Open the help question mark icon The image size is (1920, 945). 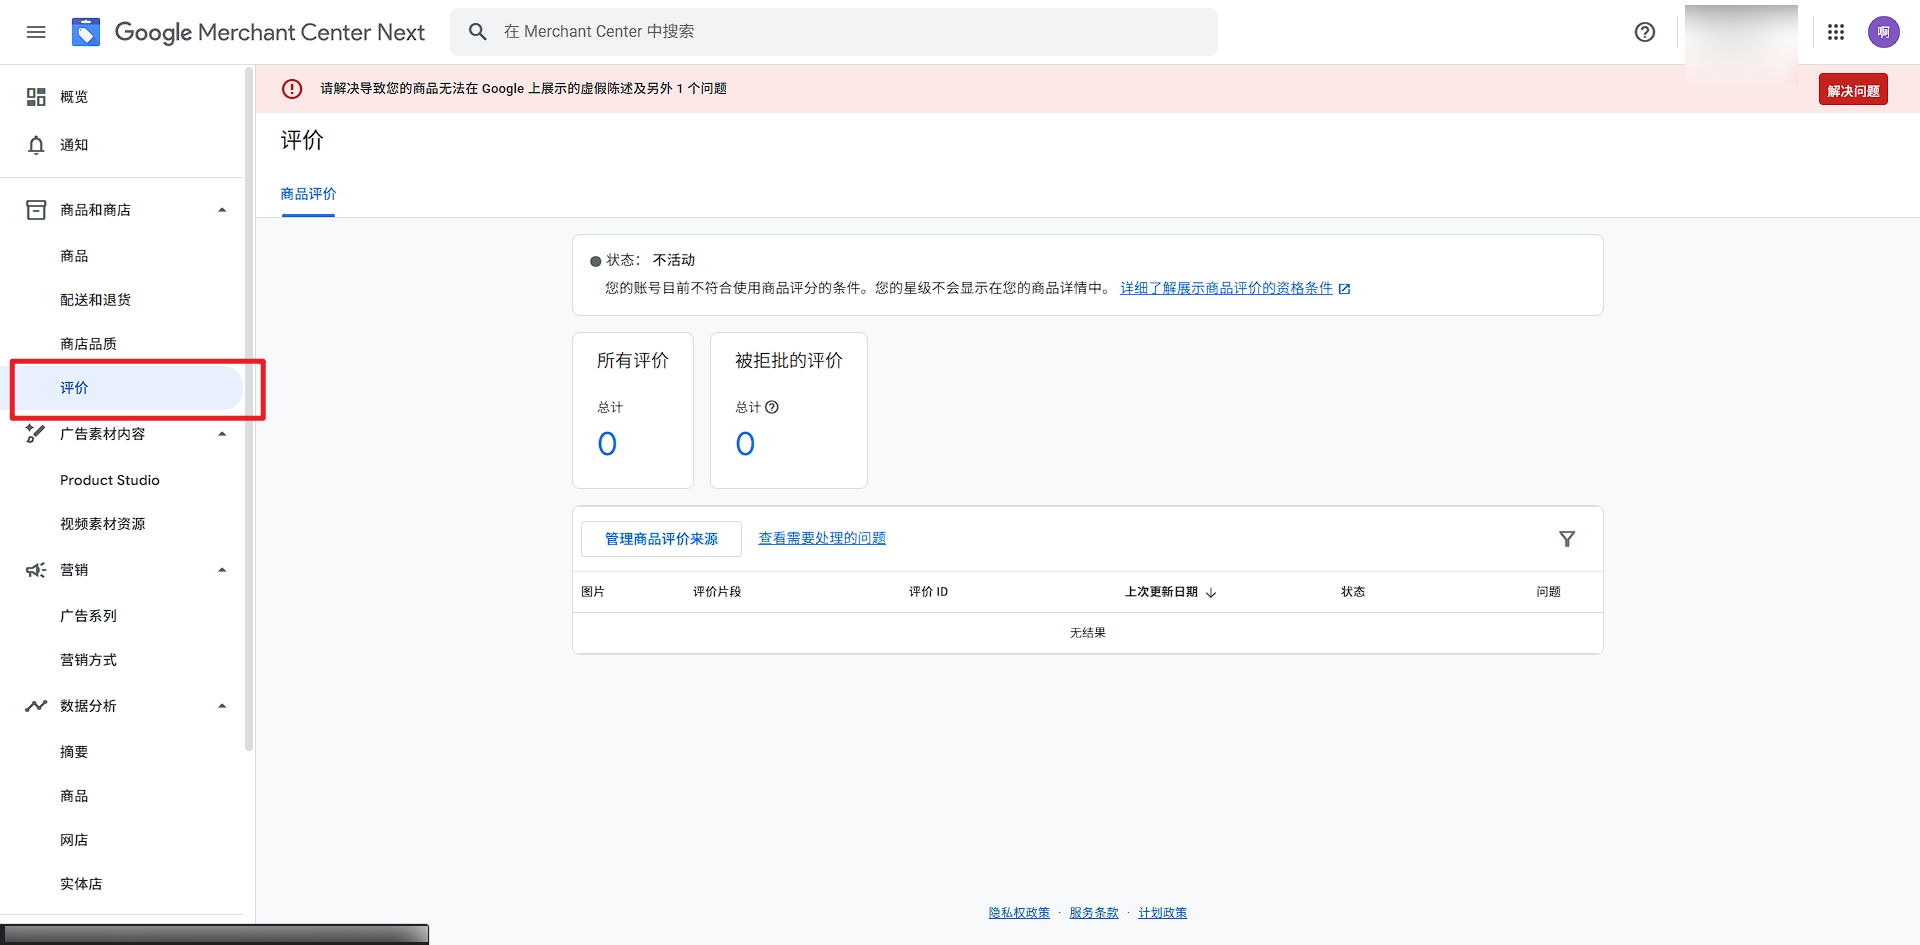(x=1644, y=32)
